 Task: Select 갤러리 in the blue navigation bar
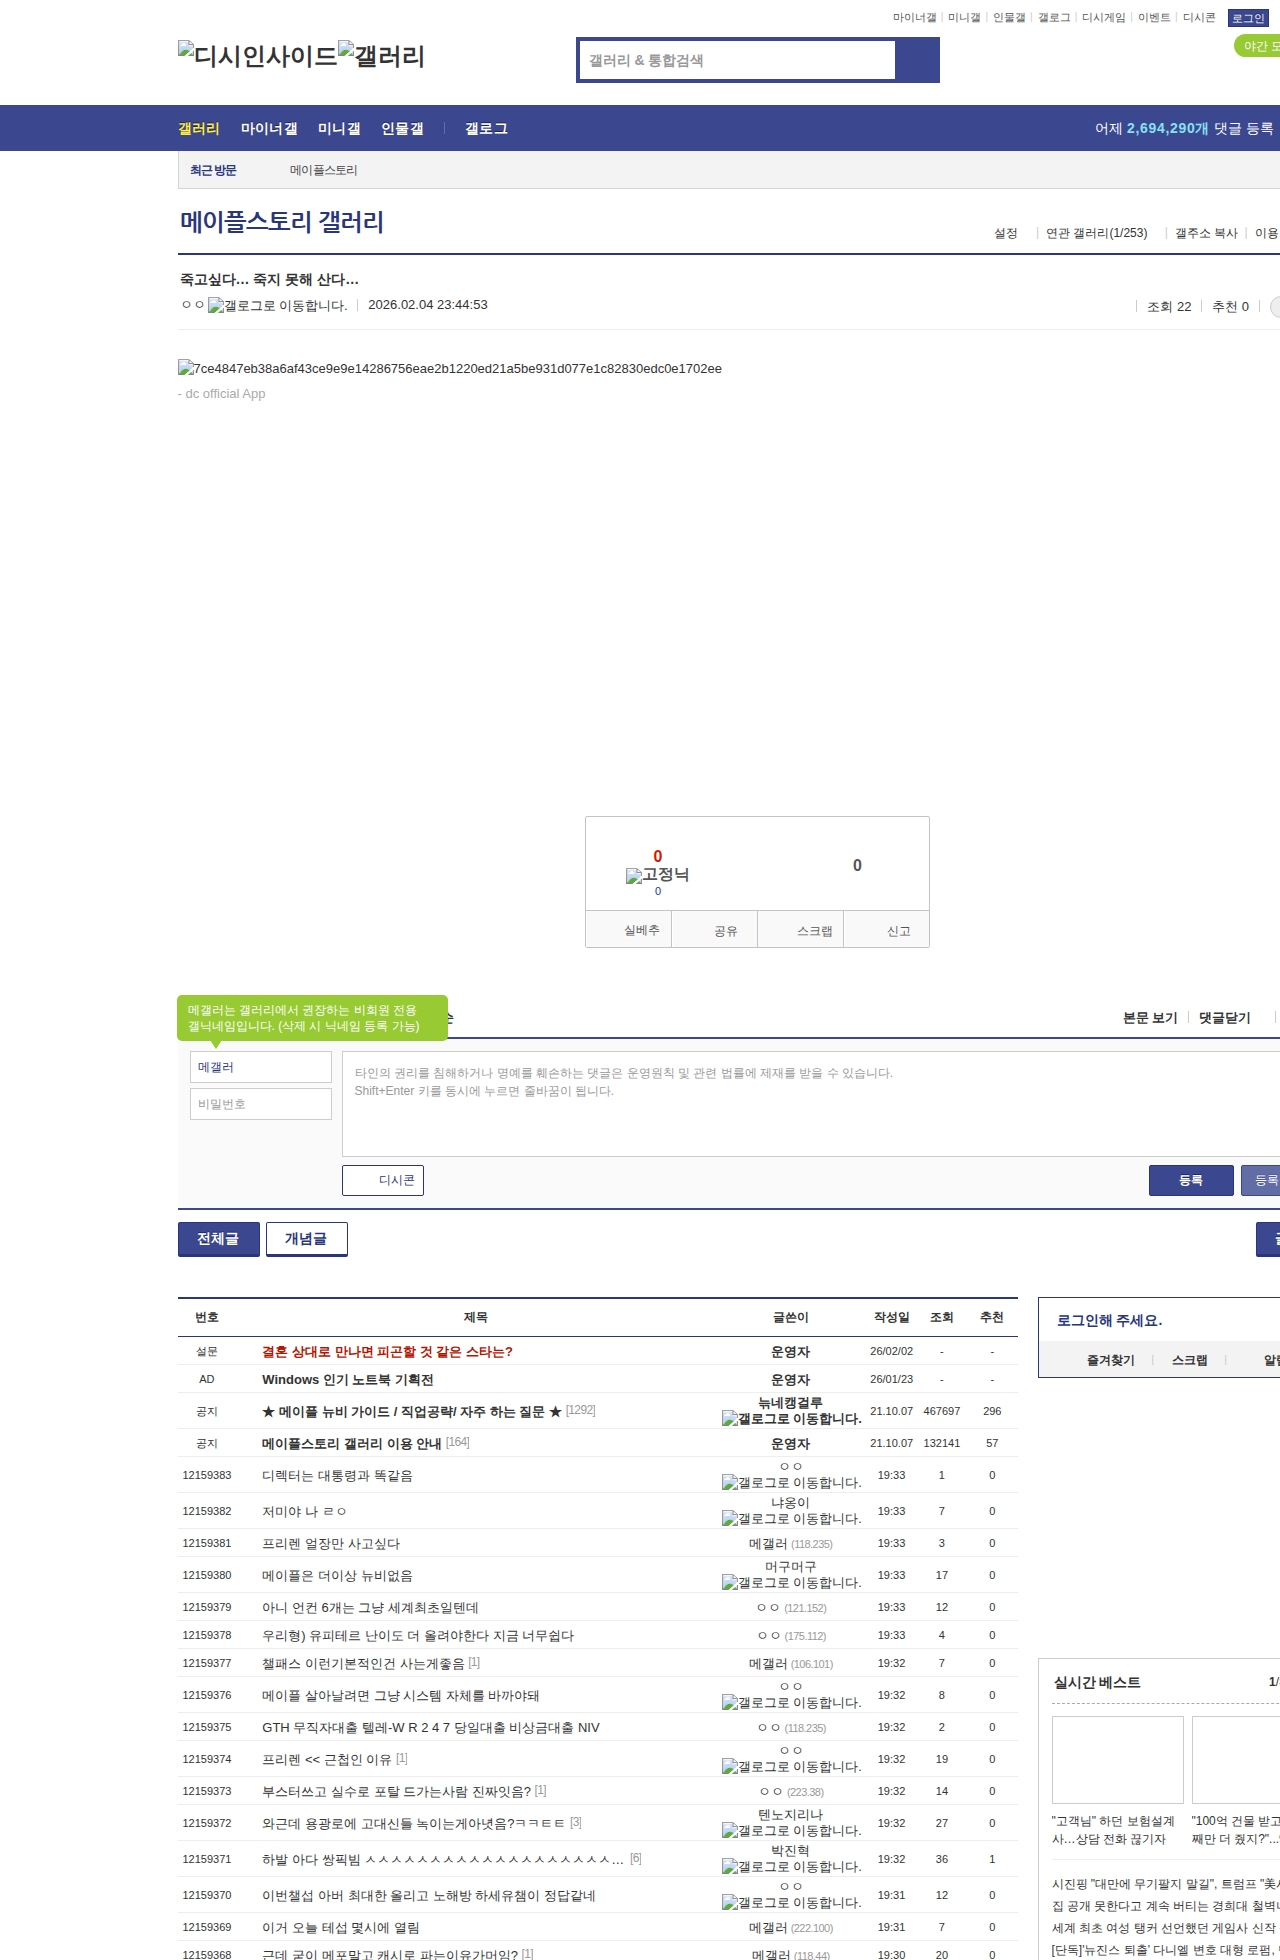[x=198, y=129]
